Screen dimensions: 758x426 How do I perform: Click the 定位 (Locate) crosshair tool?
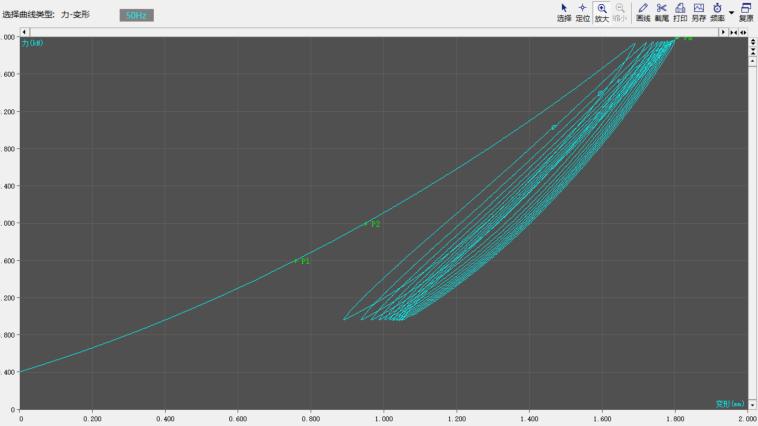582,12
